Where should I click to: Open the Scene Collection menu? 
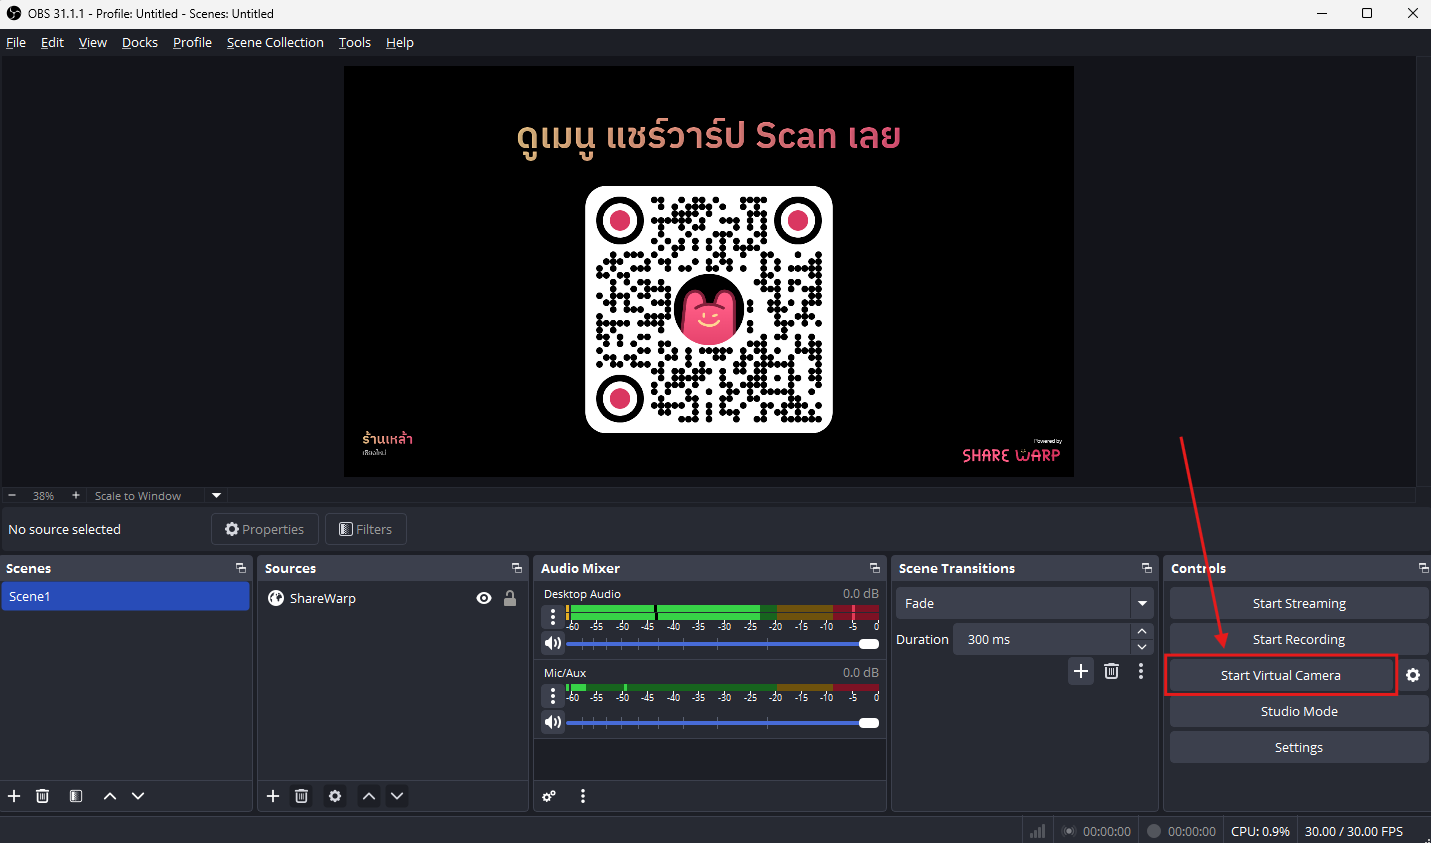tap(275, 42)
